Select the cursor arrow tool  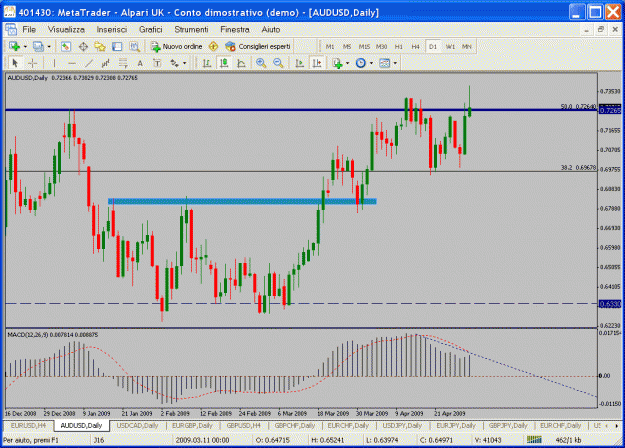15,63
